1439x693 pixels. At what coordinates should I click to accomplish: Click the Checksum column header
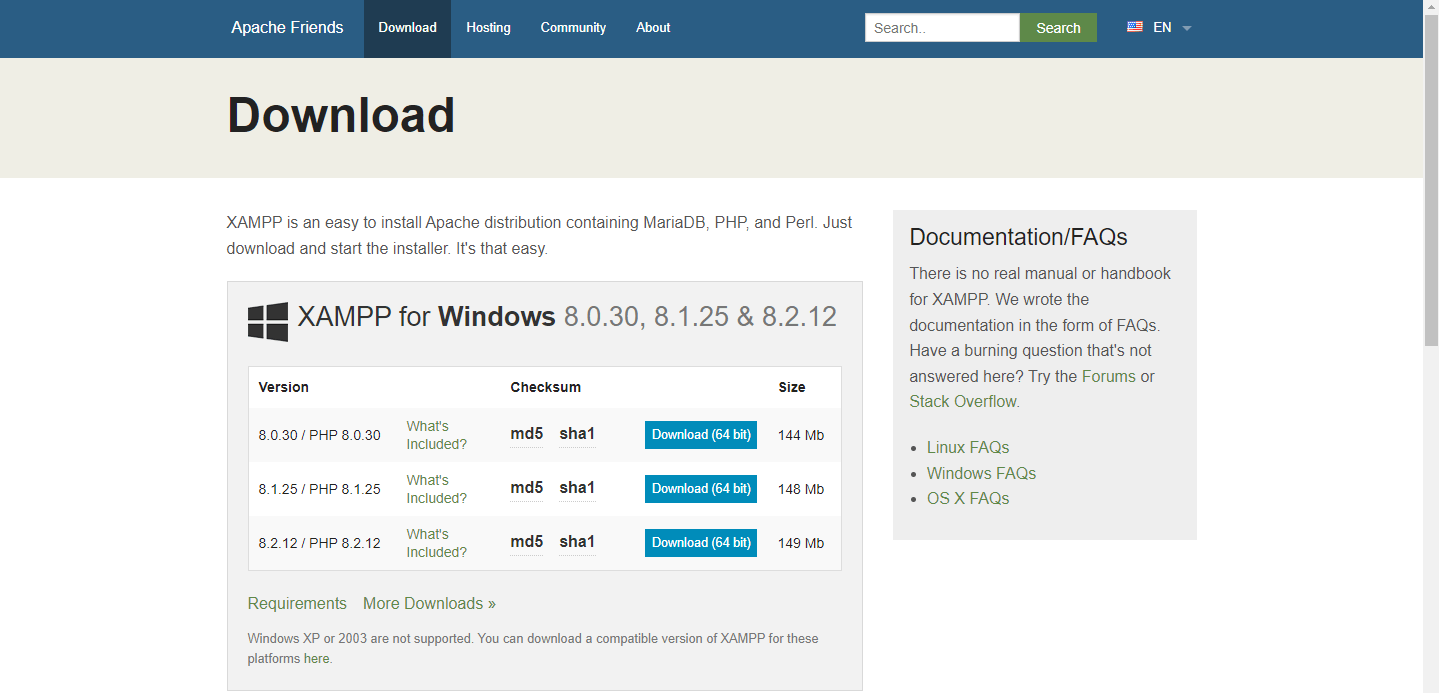545,387
